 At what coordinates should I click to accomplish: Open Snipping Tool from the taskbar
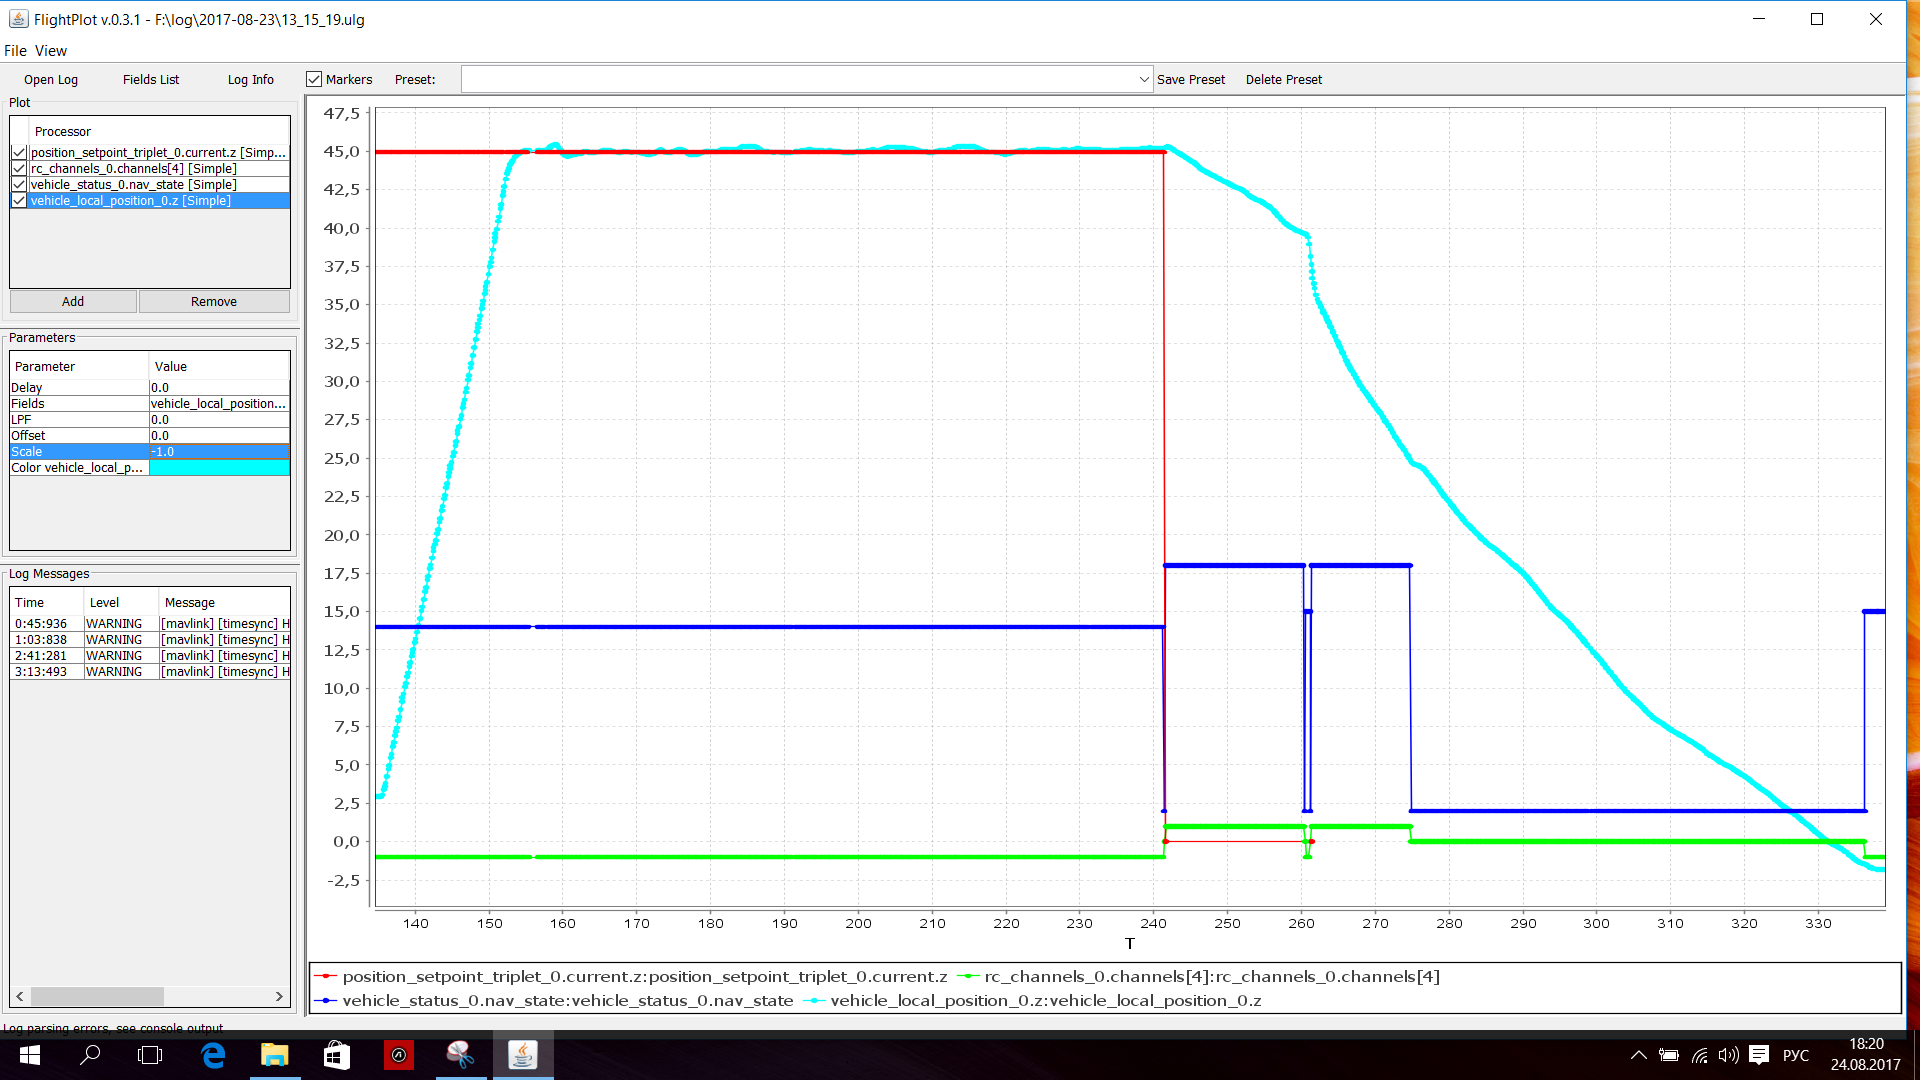point(461,1055)
